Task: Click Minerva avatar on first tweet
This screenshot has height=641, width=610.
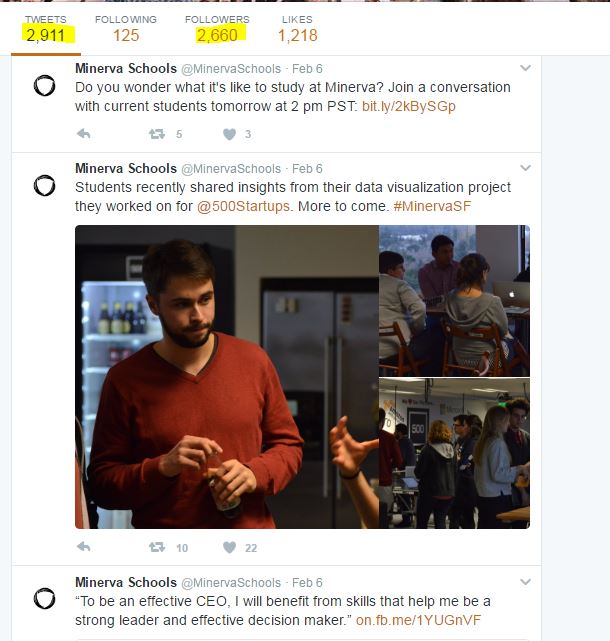Action: [44, 86]
